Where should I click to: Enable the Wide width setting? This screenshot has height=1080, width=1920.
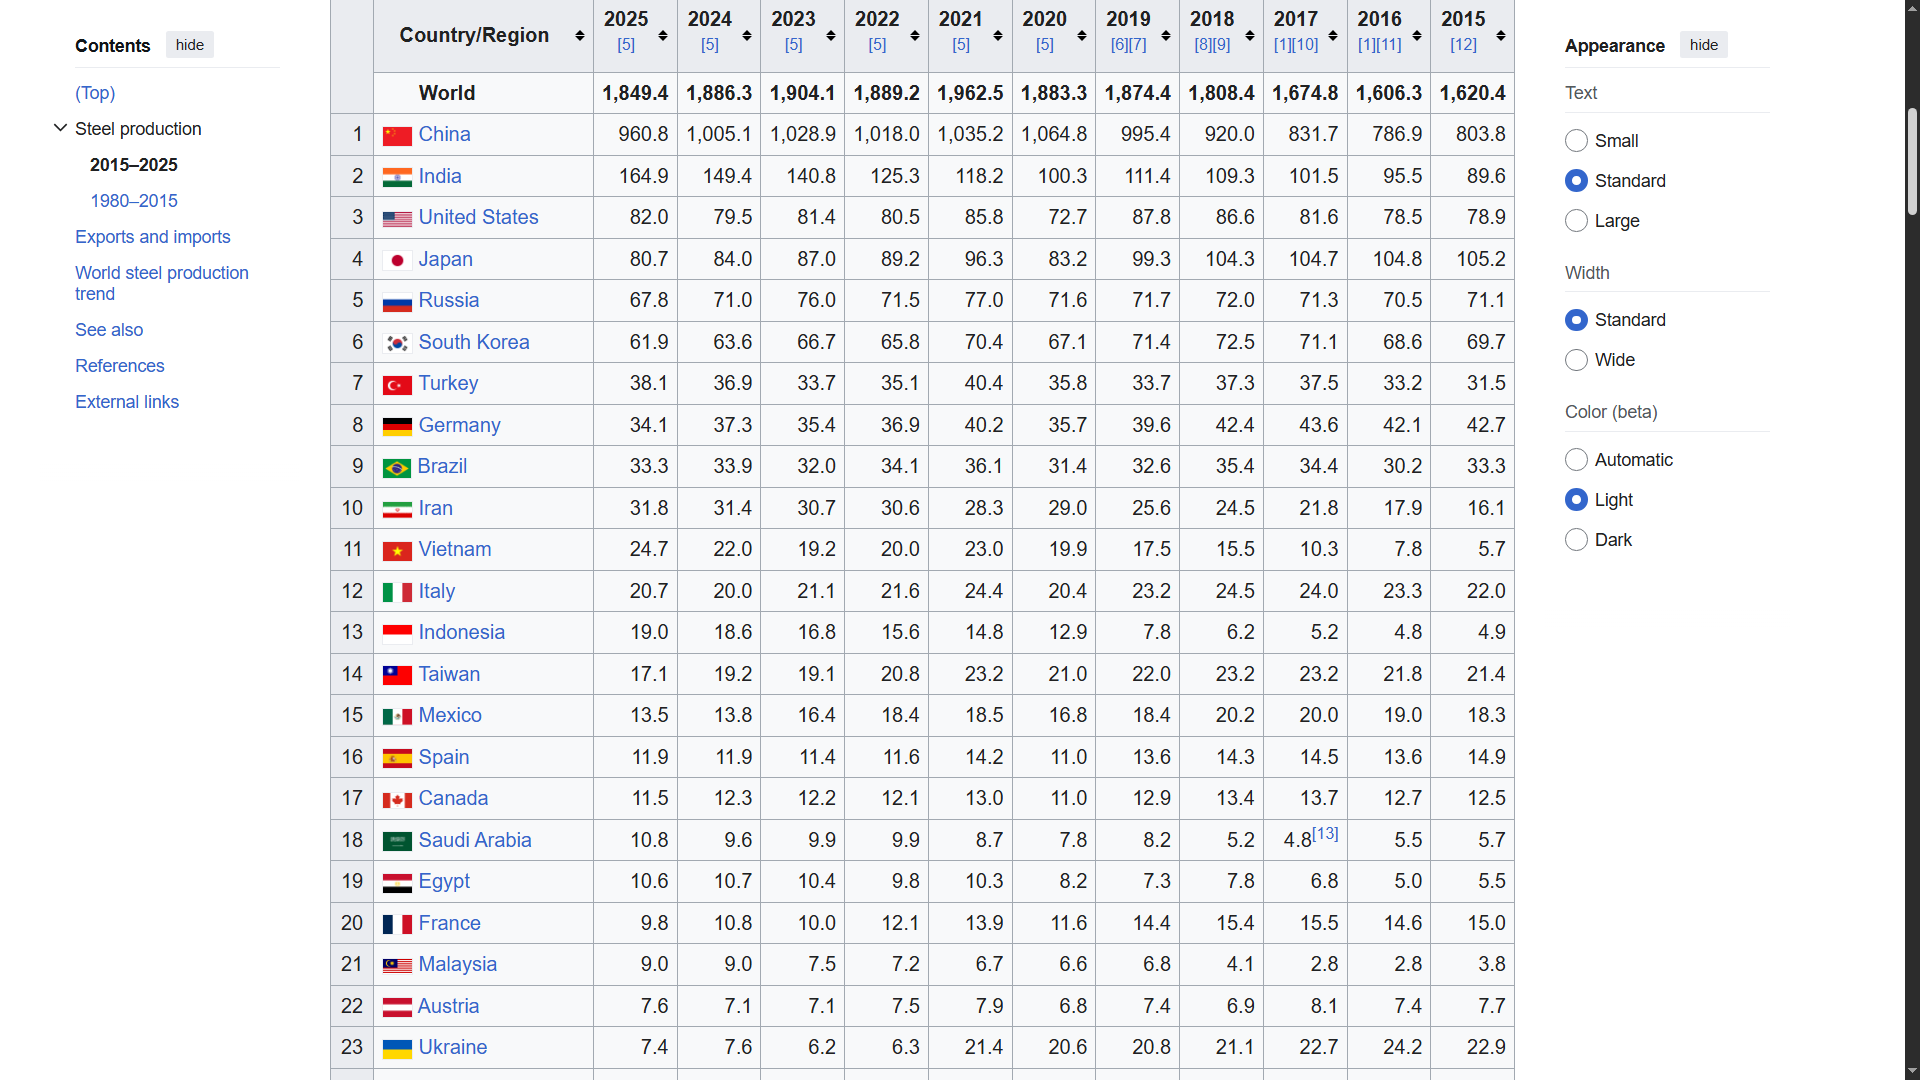pyautogui.click(x=1576, y=360)
